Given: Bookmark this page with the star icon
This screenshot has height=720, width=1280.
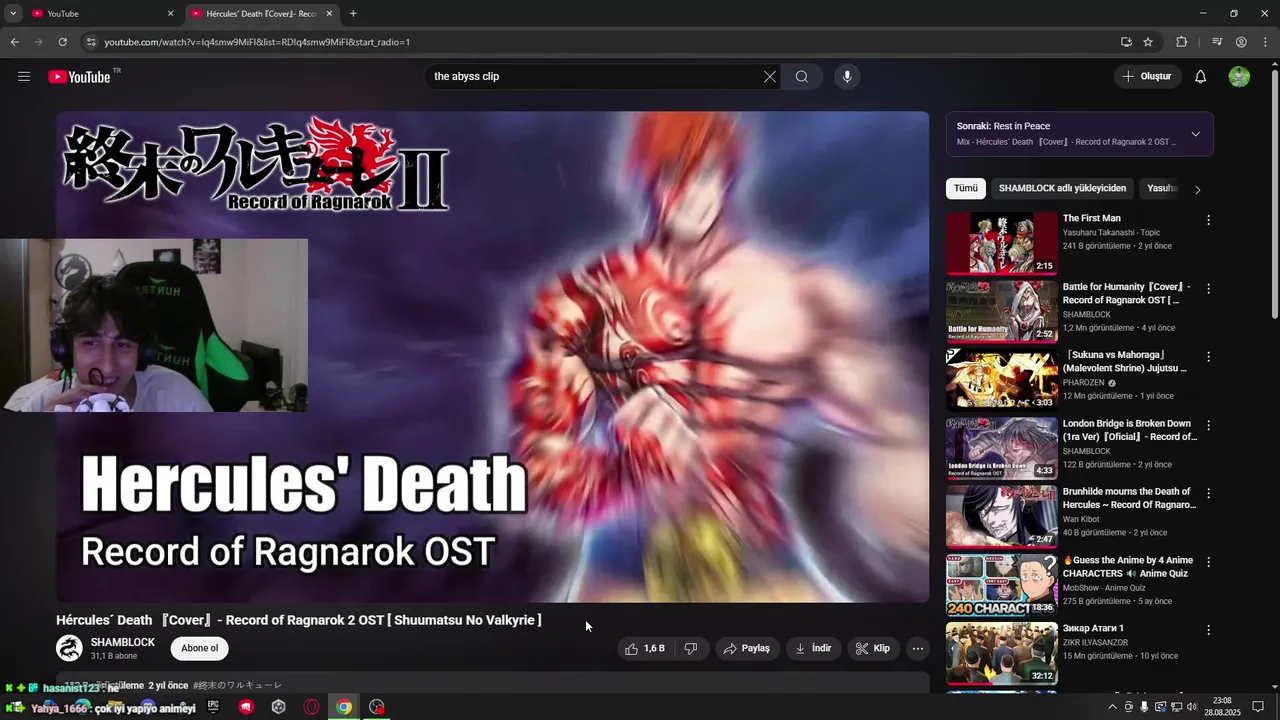Looking at the screenshot, I should [x=1148, y=42].
